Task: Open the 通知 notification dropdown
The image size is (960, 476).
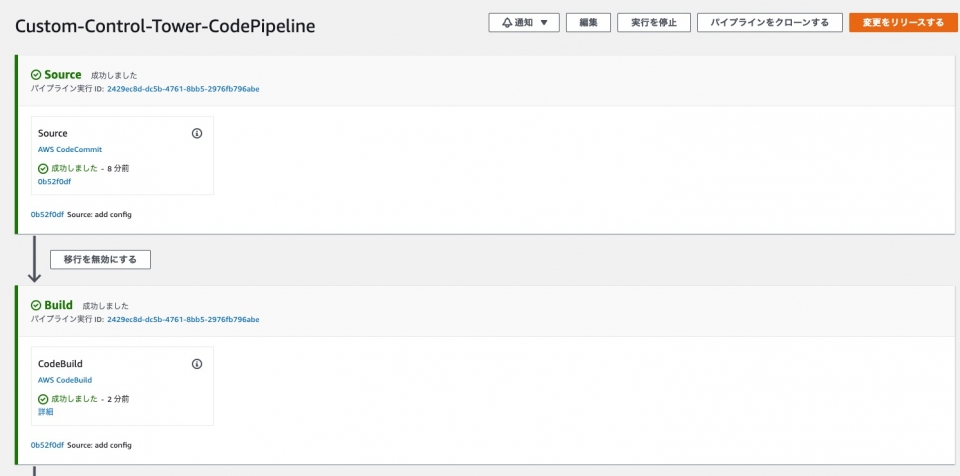Action: 523,23
